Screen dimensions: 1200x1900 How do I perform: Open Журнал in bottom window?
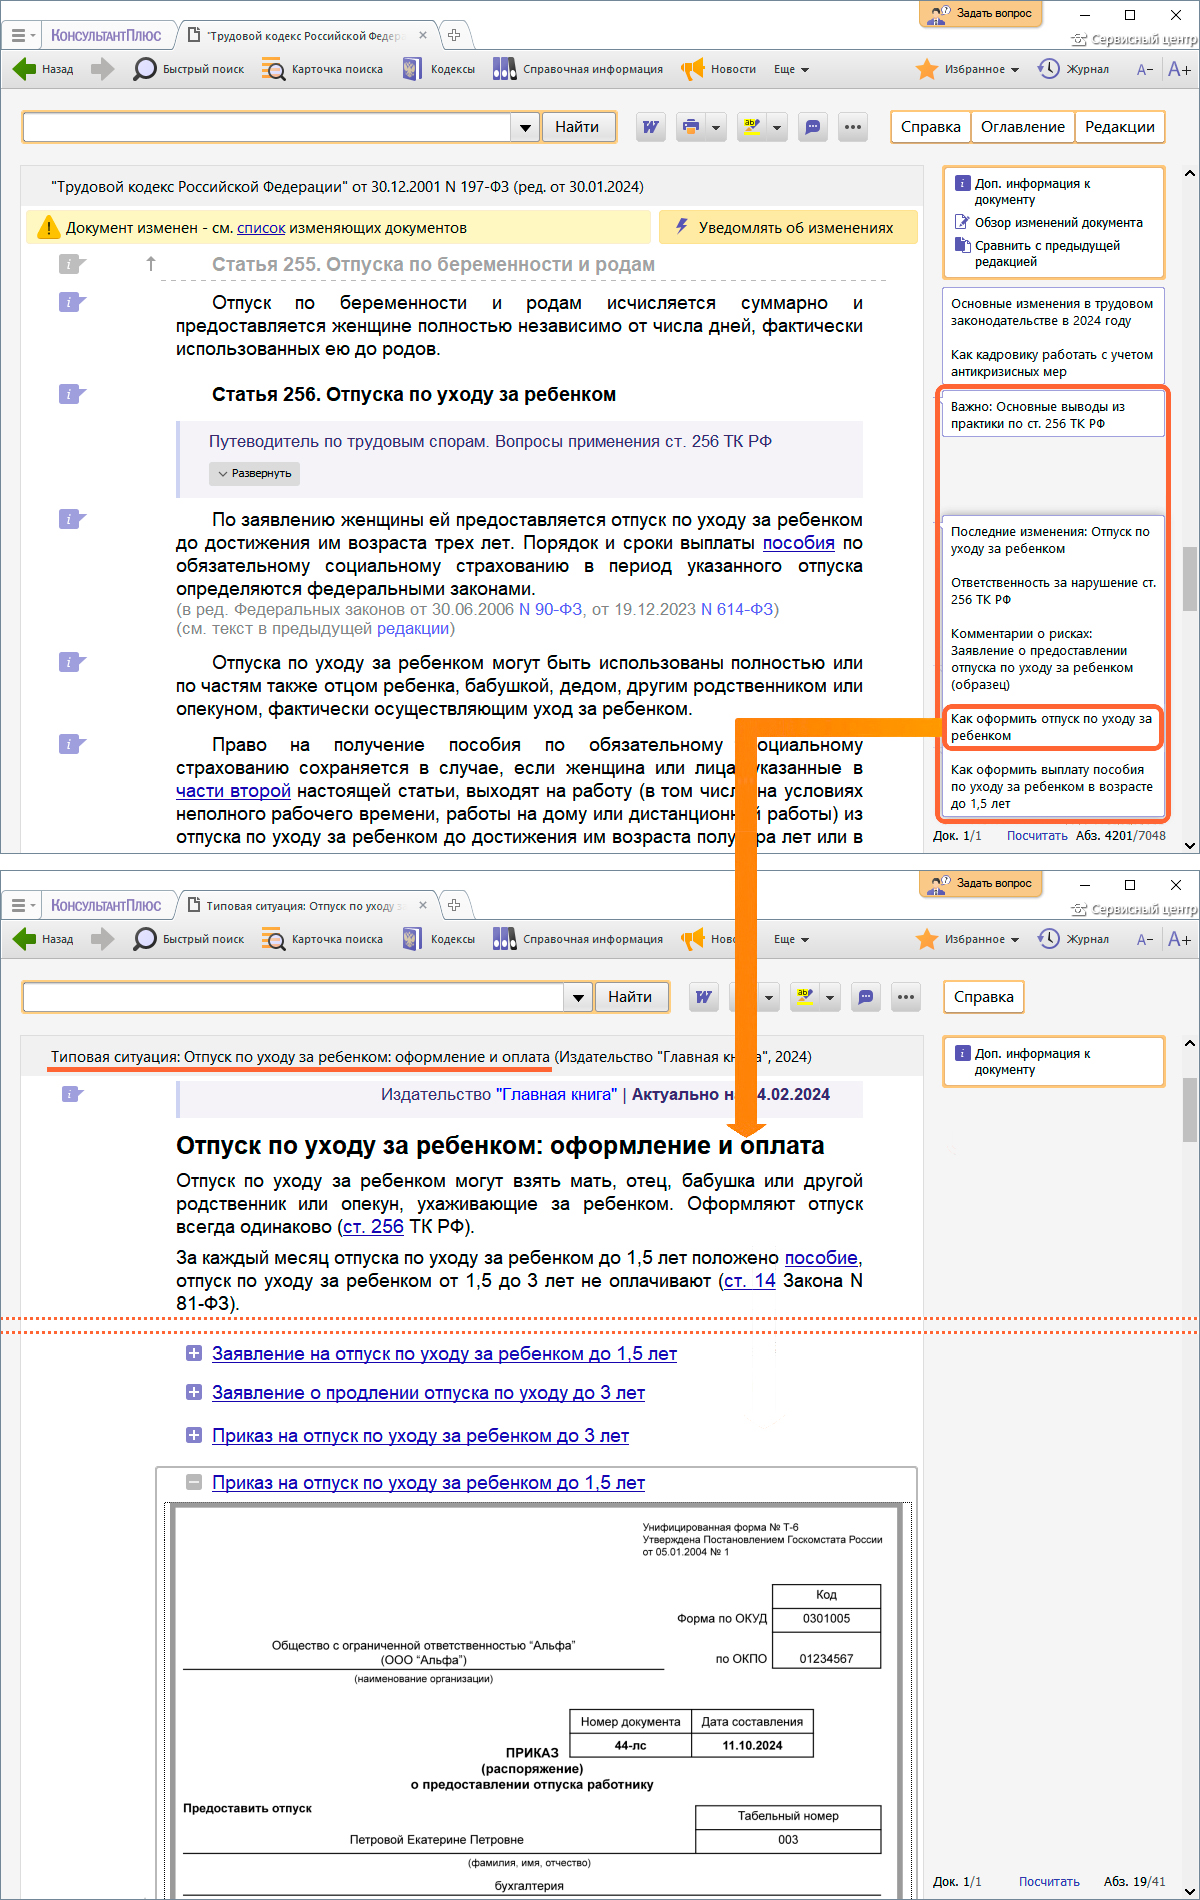(1073, 939)
